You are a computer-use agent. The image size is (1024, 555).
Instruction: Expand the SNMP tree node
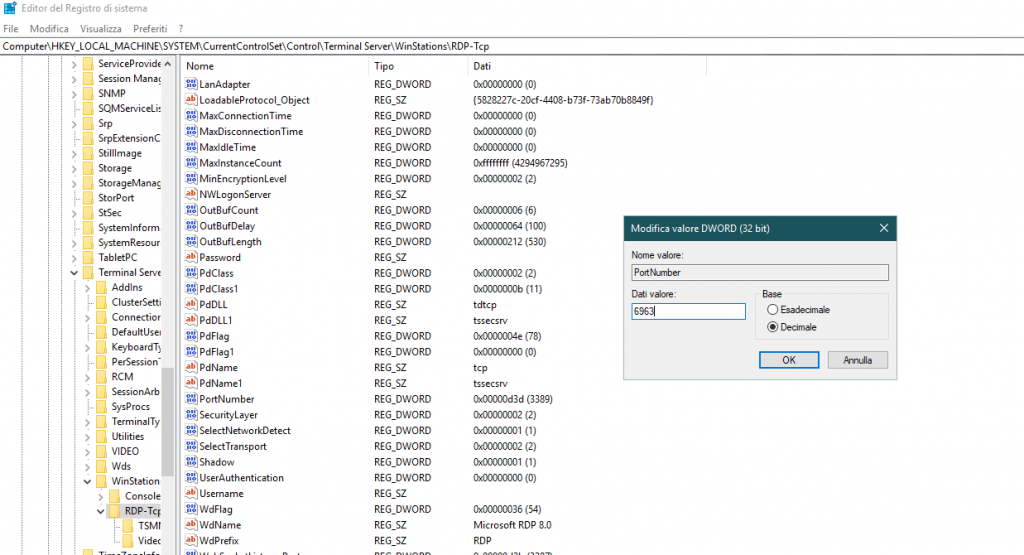73,93
